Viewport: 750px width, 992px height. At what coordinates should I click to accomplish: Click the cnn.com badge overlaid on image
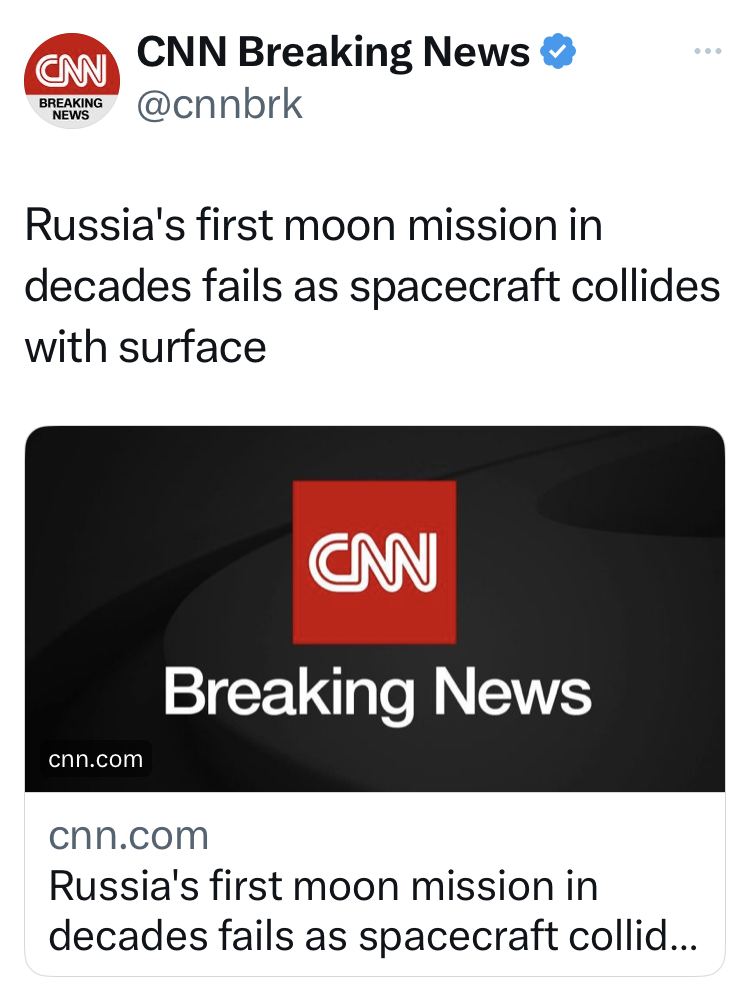[x=96, y=760]
